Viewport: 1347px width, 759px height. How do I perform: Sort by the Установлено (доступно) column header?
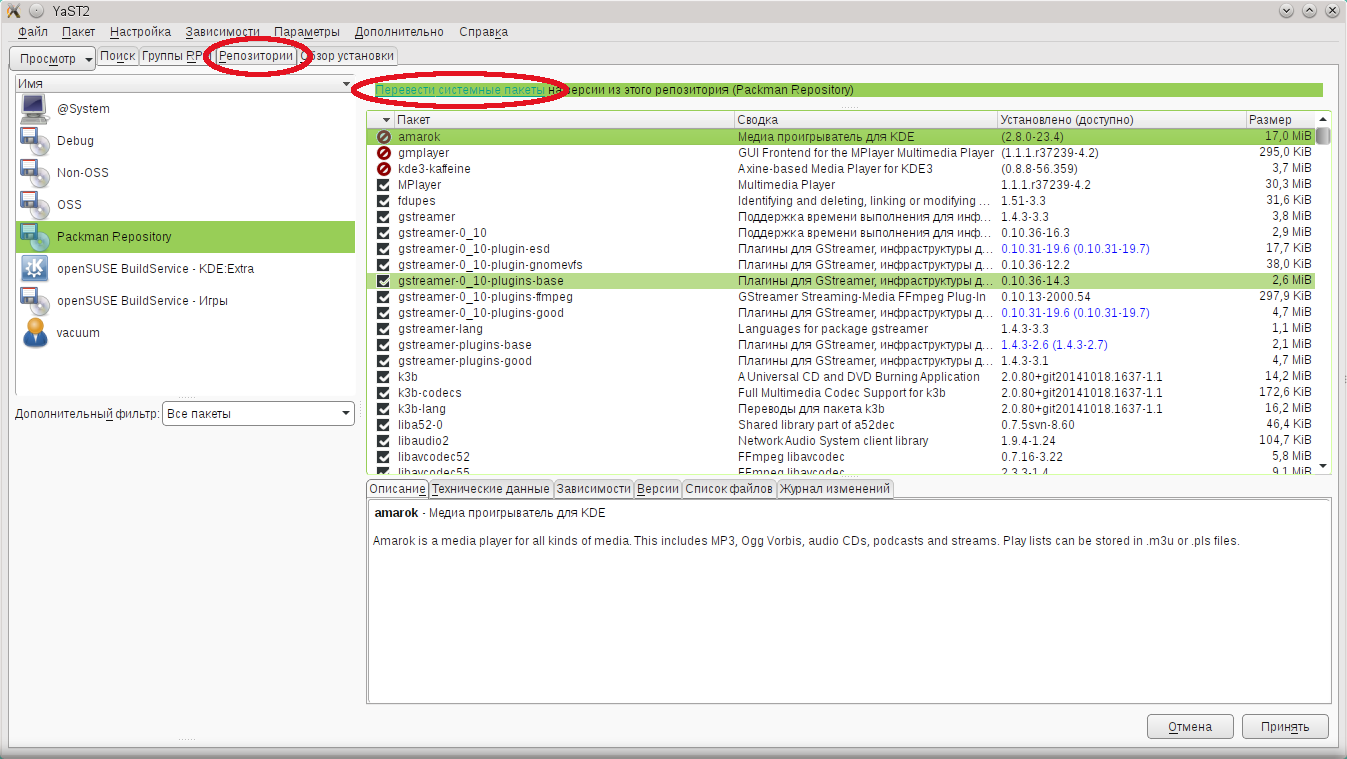(x=1122, y=120)
